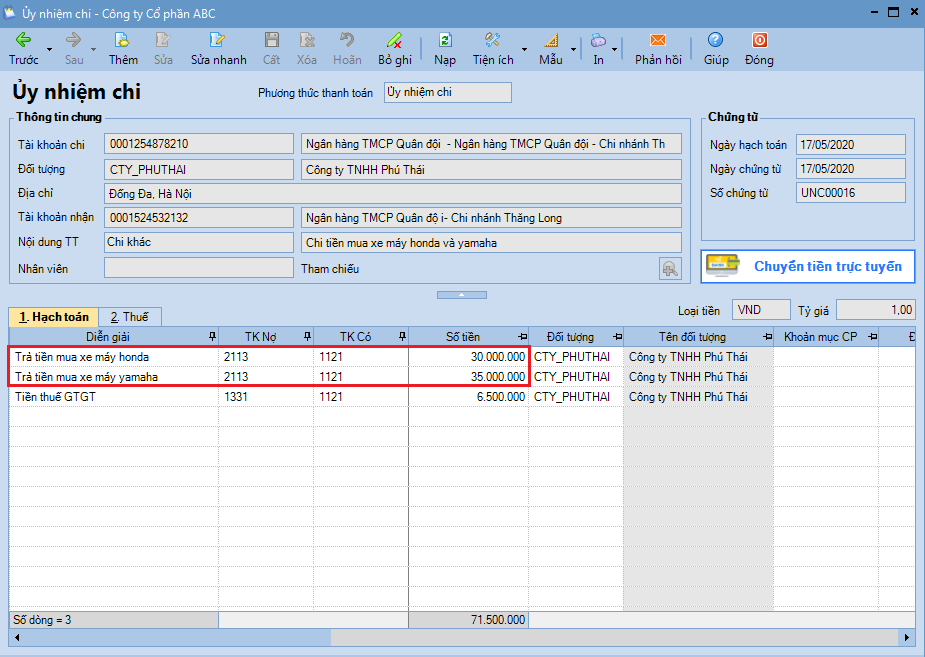The width and height of the screenshot is (925, 657).
Task: Click the Số chứng từ field UNC00016
Action: click(x=850, y=193)
